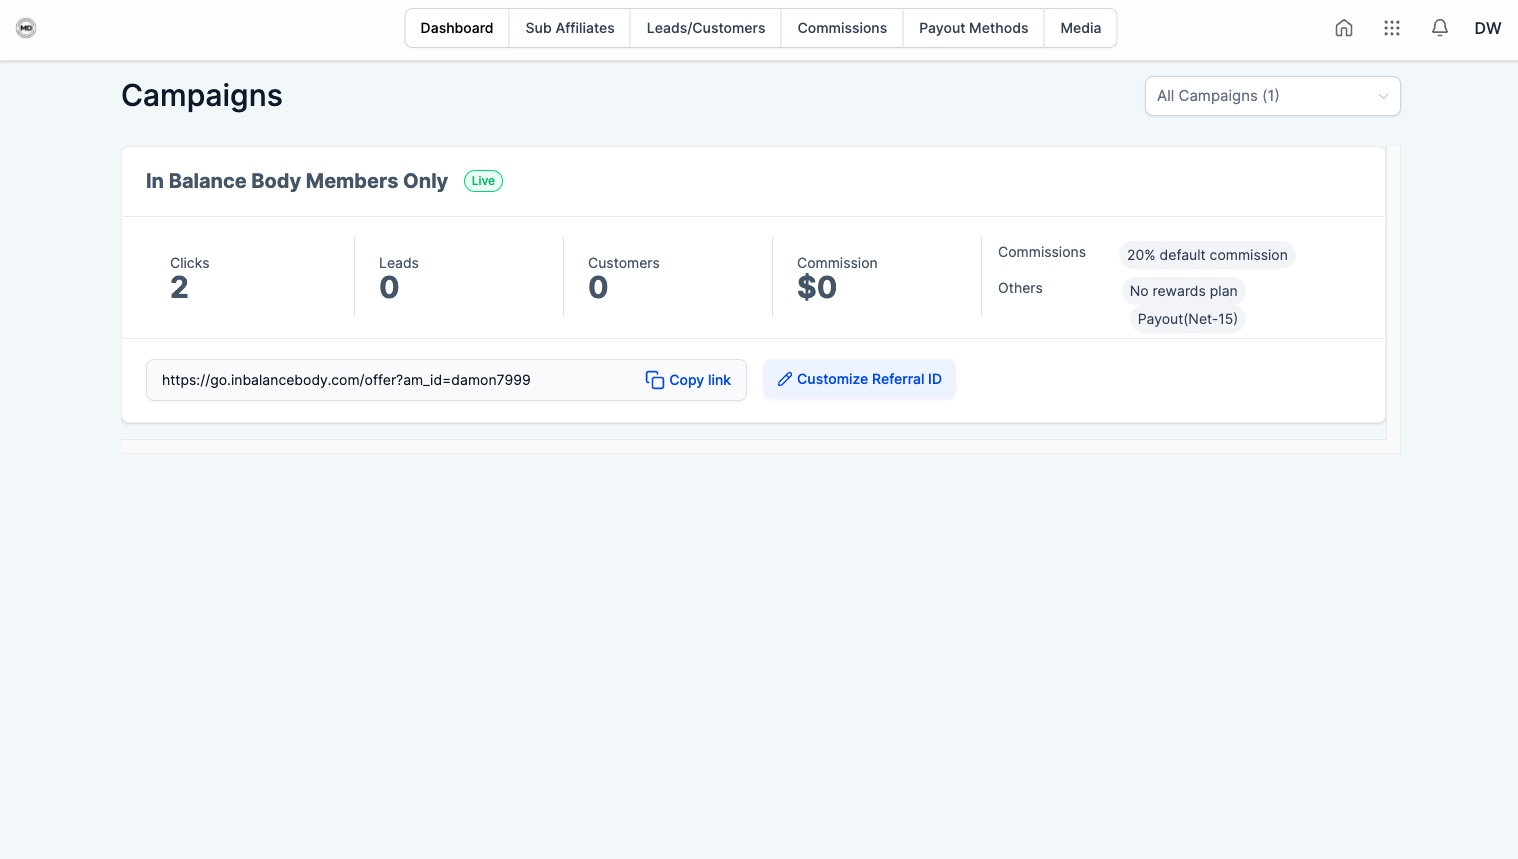Screen dimensions: 1518x859
Task: Open the Media page
Action: (1080, 28)
